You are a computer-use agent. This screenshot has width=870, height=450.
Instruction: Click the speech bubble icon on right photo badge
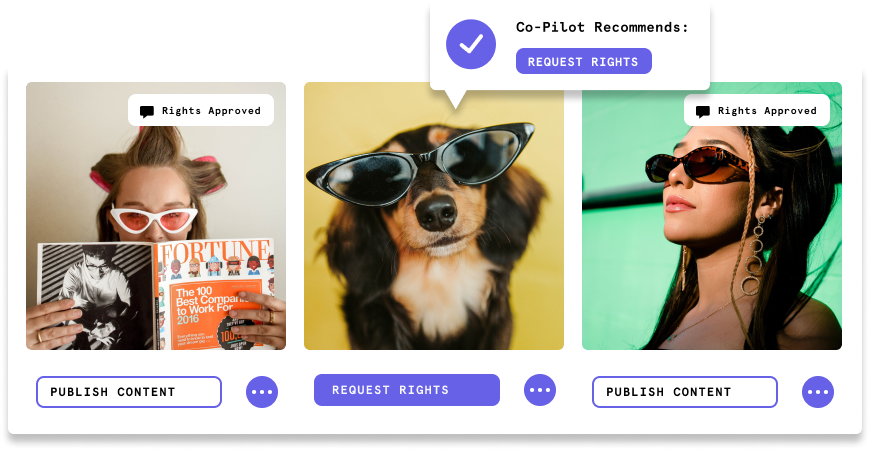[x=703, y=112]
